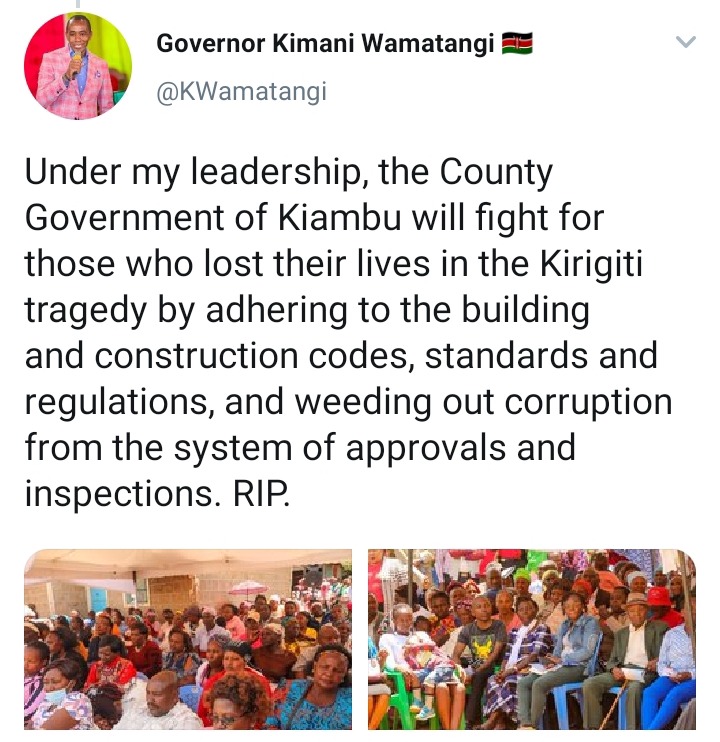Open Governor Kimani Wamatangi's profile picture
Screen dimensions: 720x742
78,66
